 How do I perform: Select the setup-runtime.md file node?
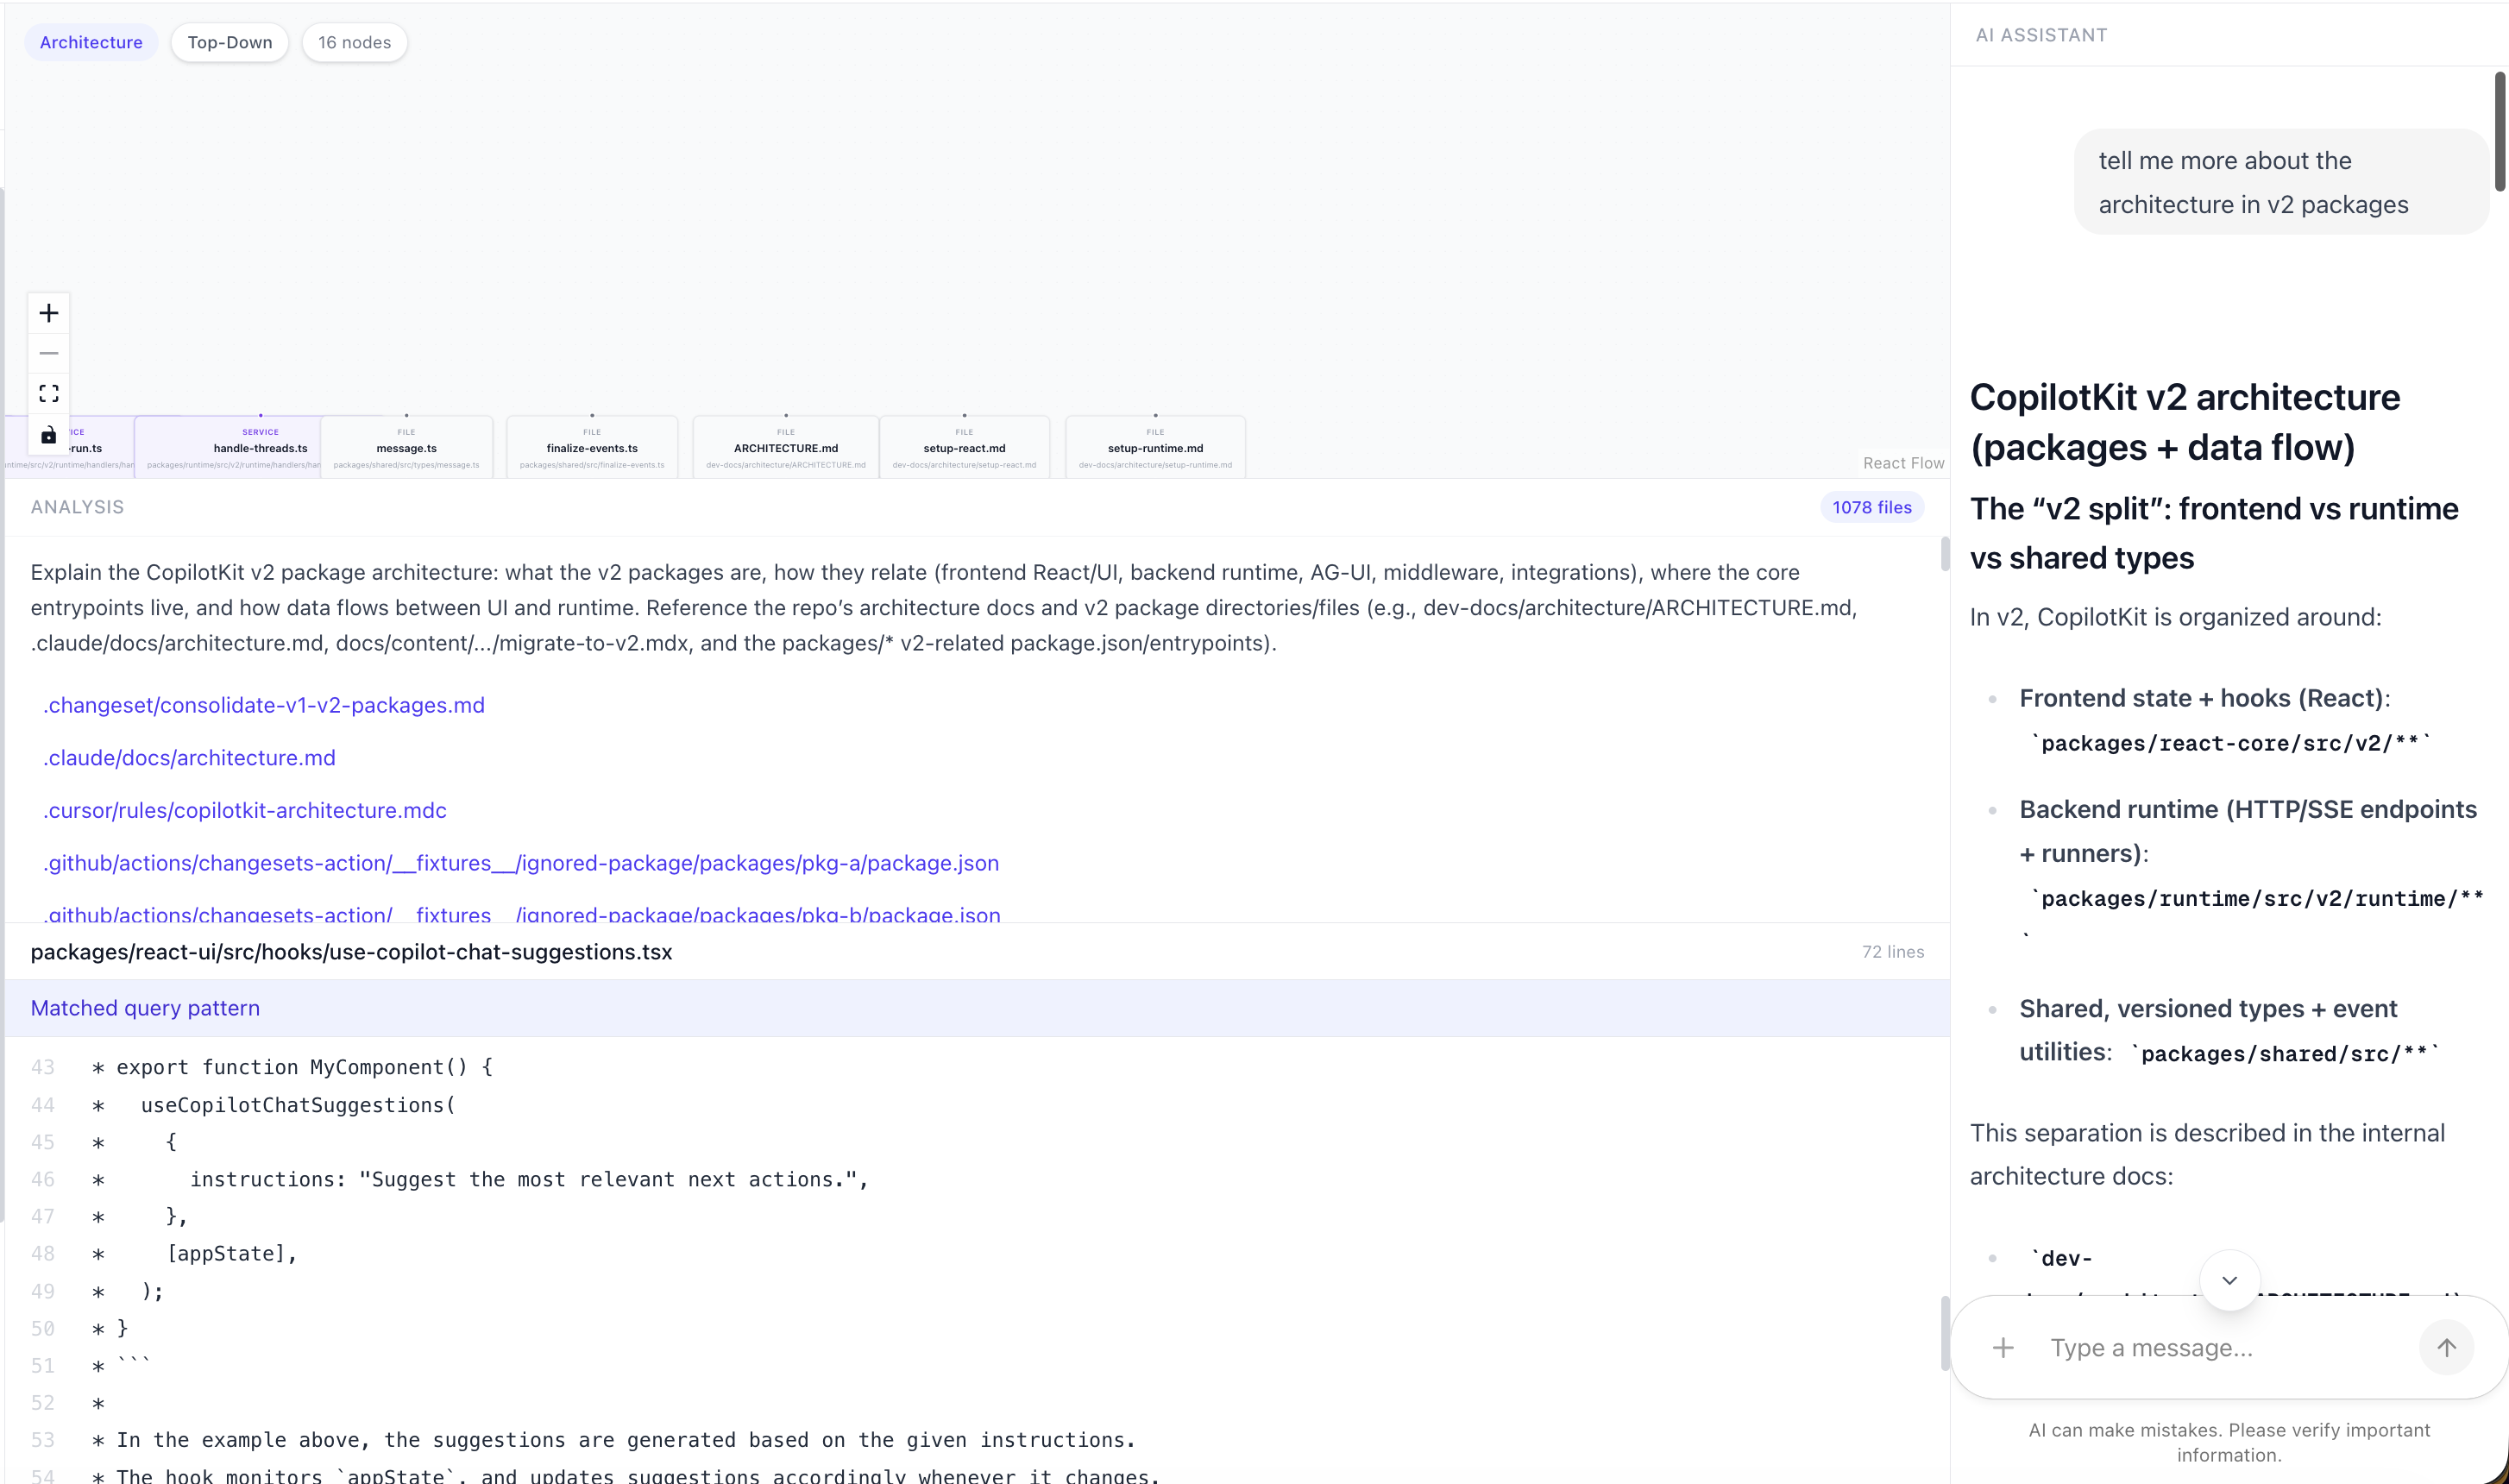(x=1155, y=448)
